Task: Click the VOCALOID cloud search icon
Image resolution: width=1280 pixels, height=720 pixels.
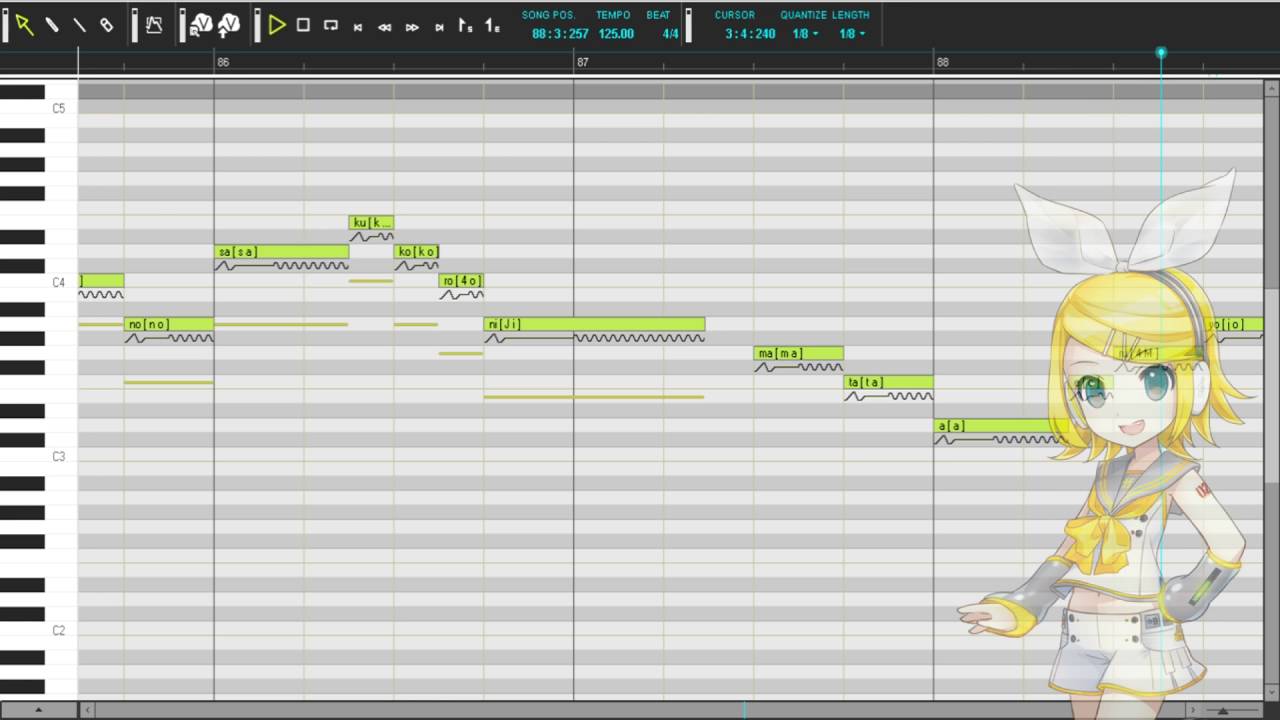Action: [202, 25]
